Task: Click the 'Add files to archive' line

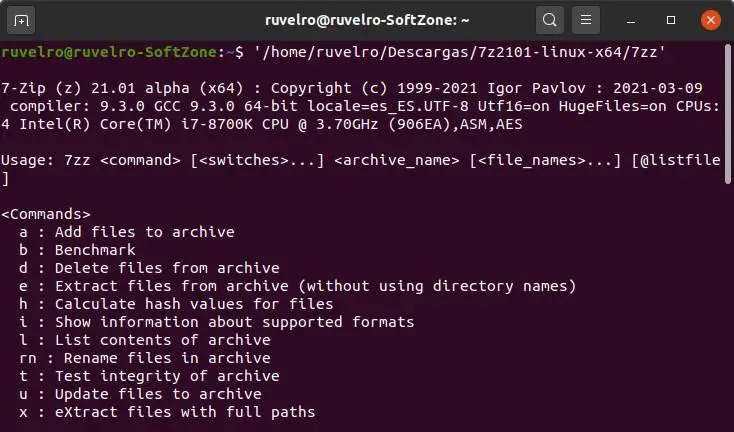Action: [127, 232]
